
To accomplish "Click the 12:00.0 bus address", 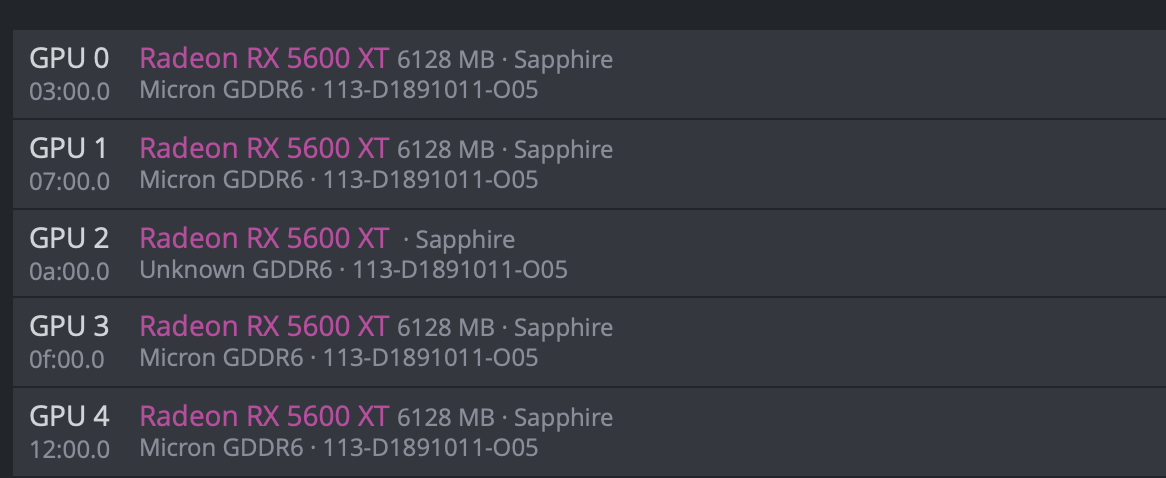I will tap(69, 448).
